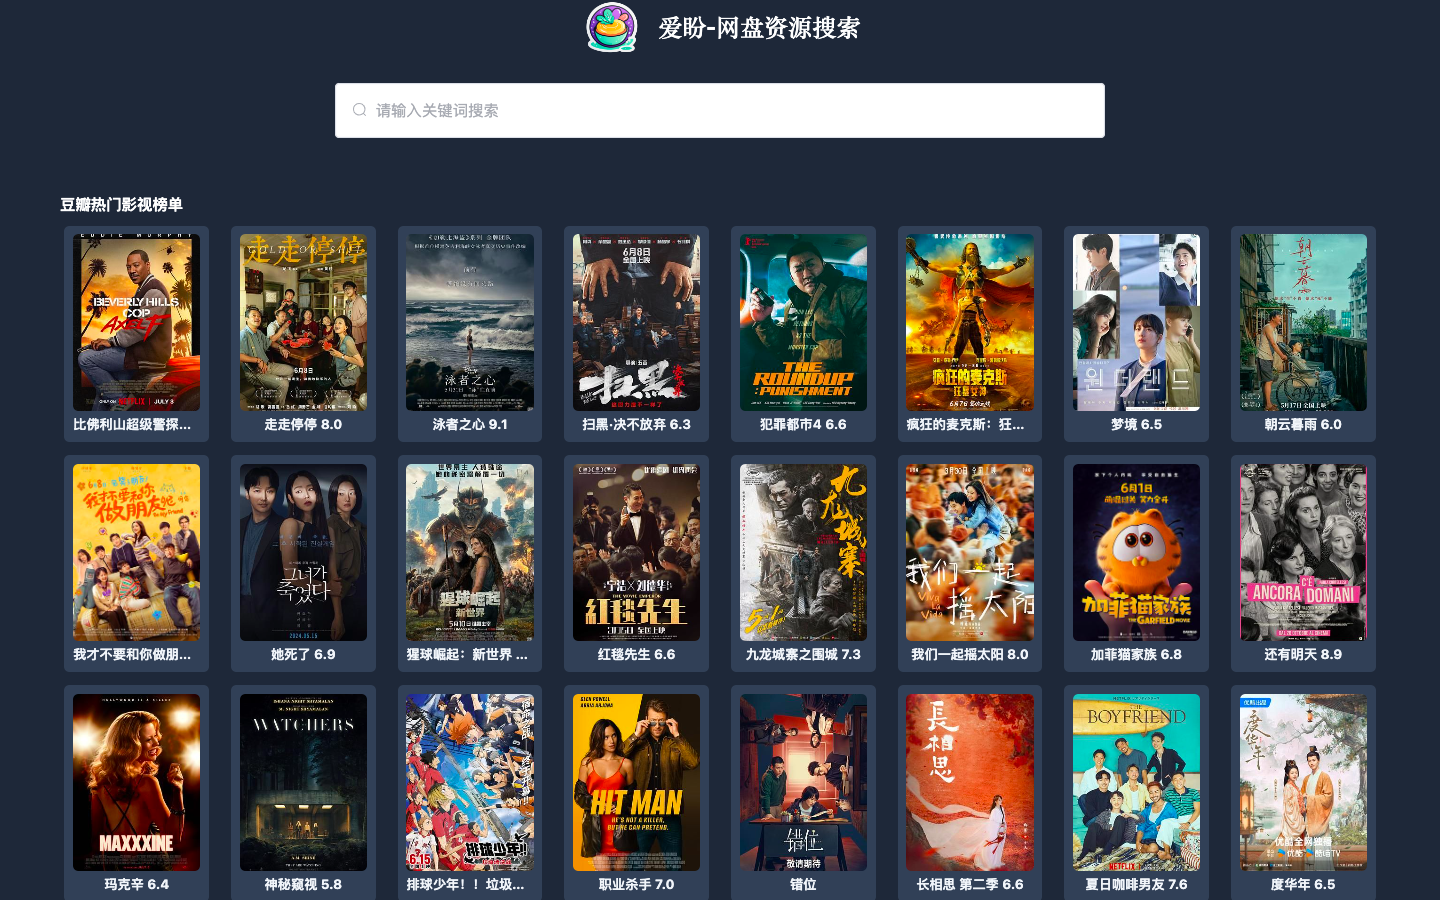Open the 度华年 poster thumbnail
Screen dimensions: 1440x900
tap(1303, 782)
